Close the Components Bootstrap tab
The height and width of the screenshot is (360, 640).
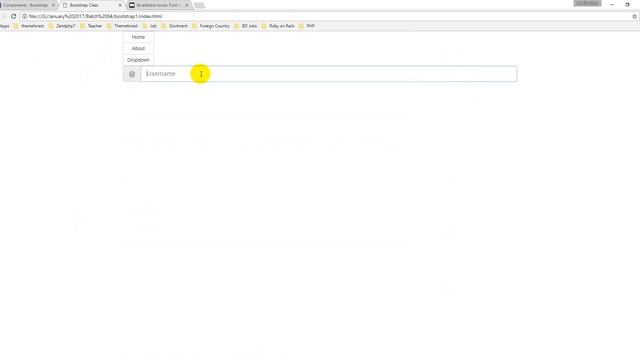coord(53,5)
